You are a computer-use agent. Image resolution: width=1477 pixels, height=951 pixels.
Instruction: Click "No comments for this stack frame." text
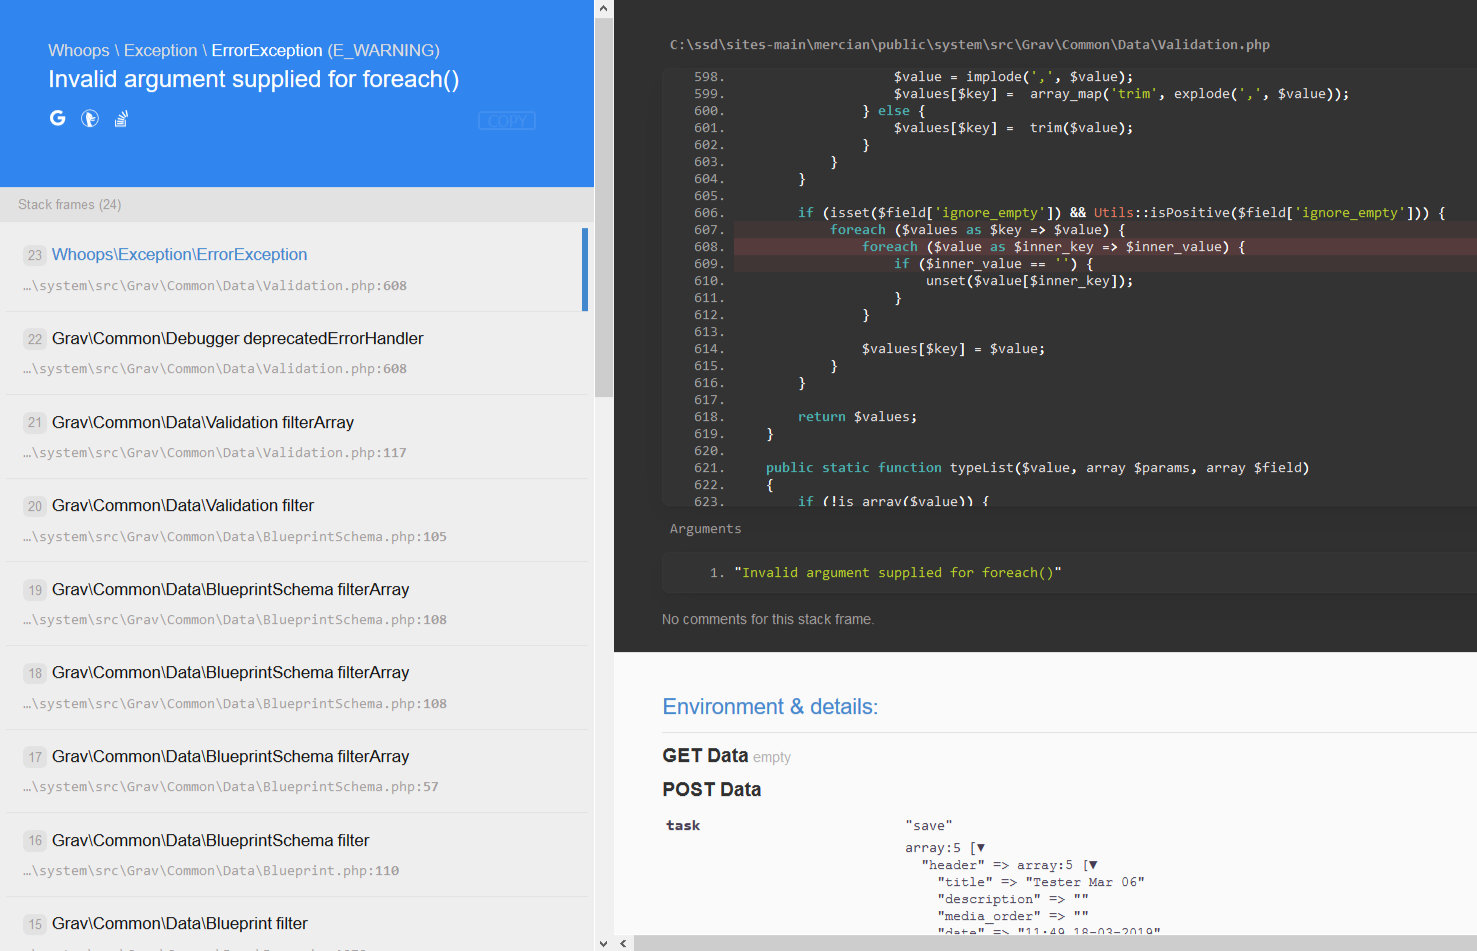[767, 619]
